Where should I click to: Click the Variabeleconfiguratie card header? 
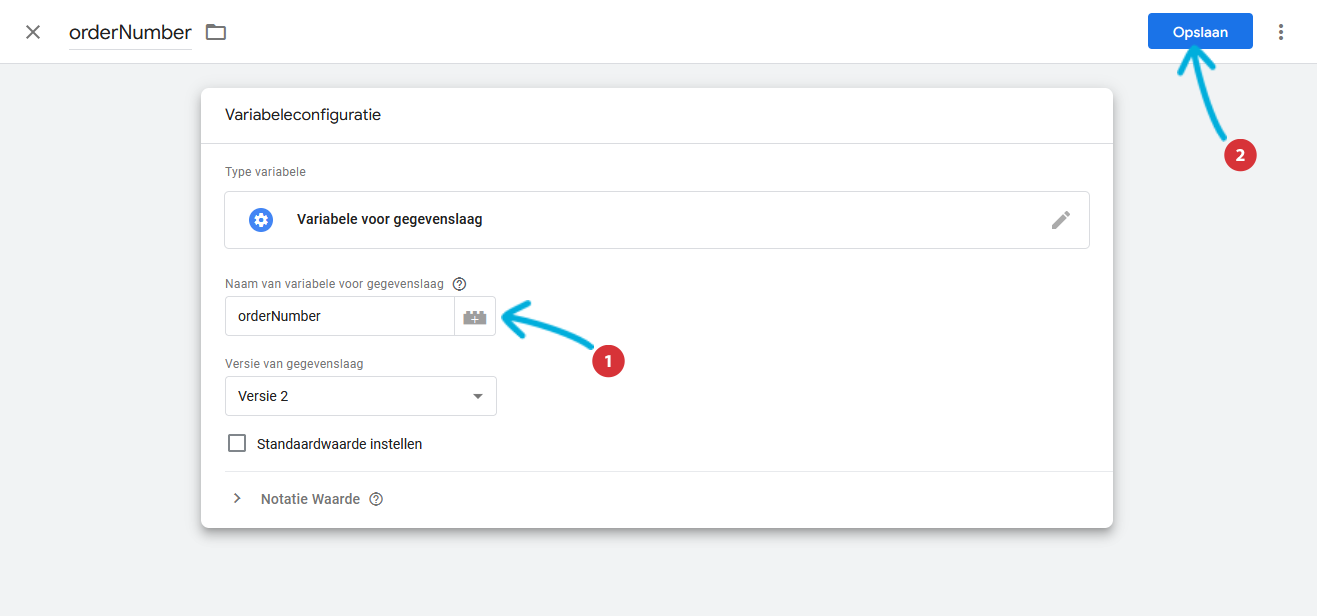(657, 115)
